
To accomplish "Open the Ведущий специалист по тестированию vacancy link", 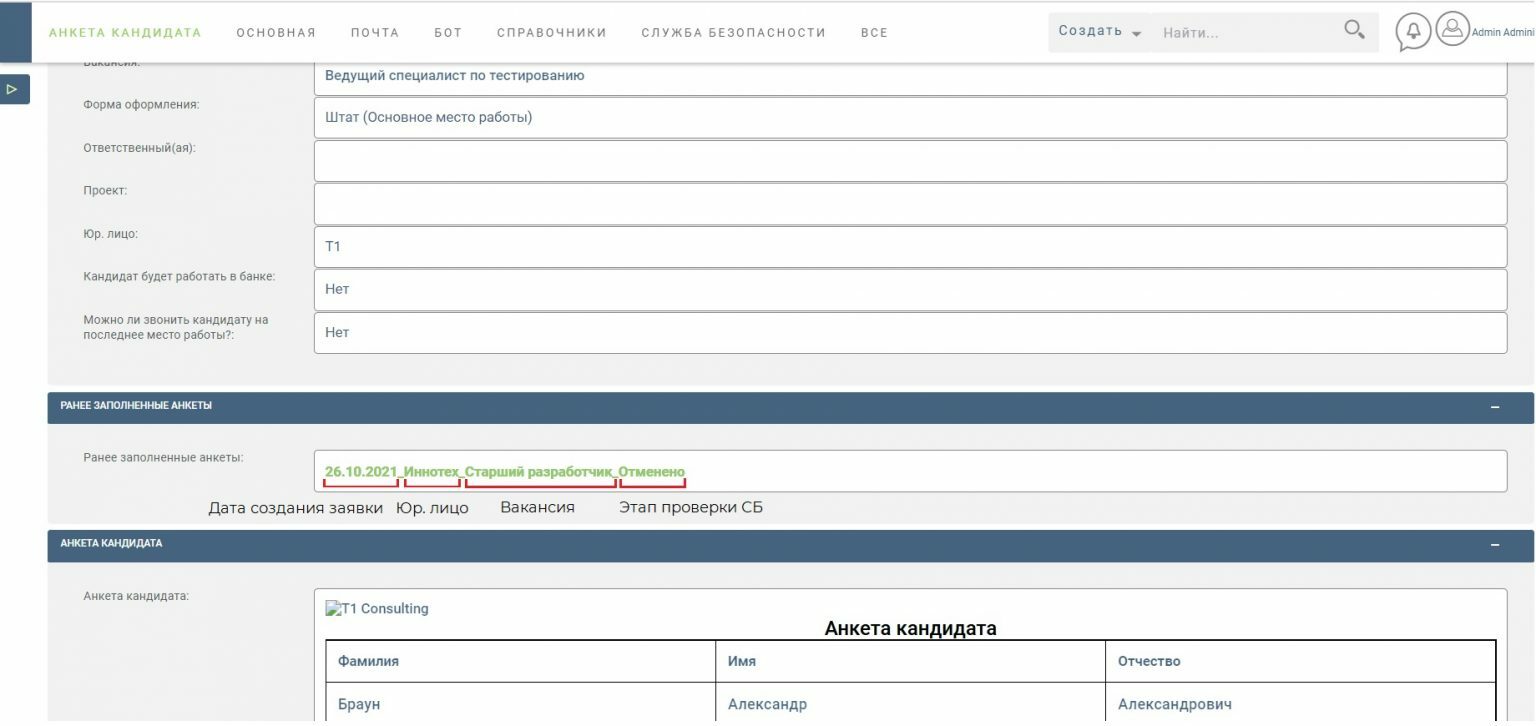I will [x=455, y=75].
